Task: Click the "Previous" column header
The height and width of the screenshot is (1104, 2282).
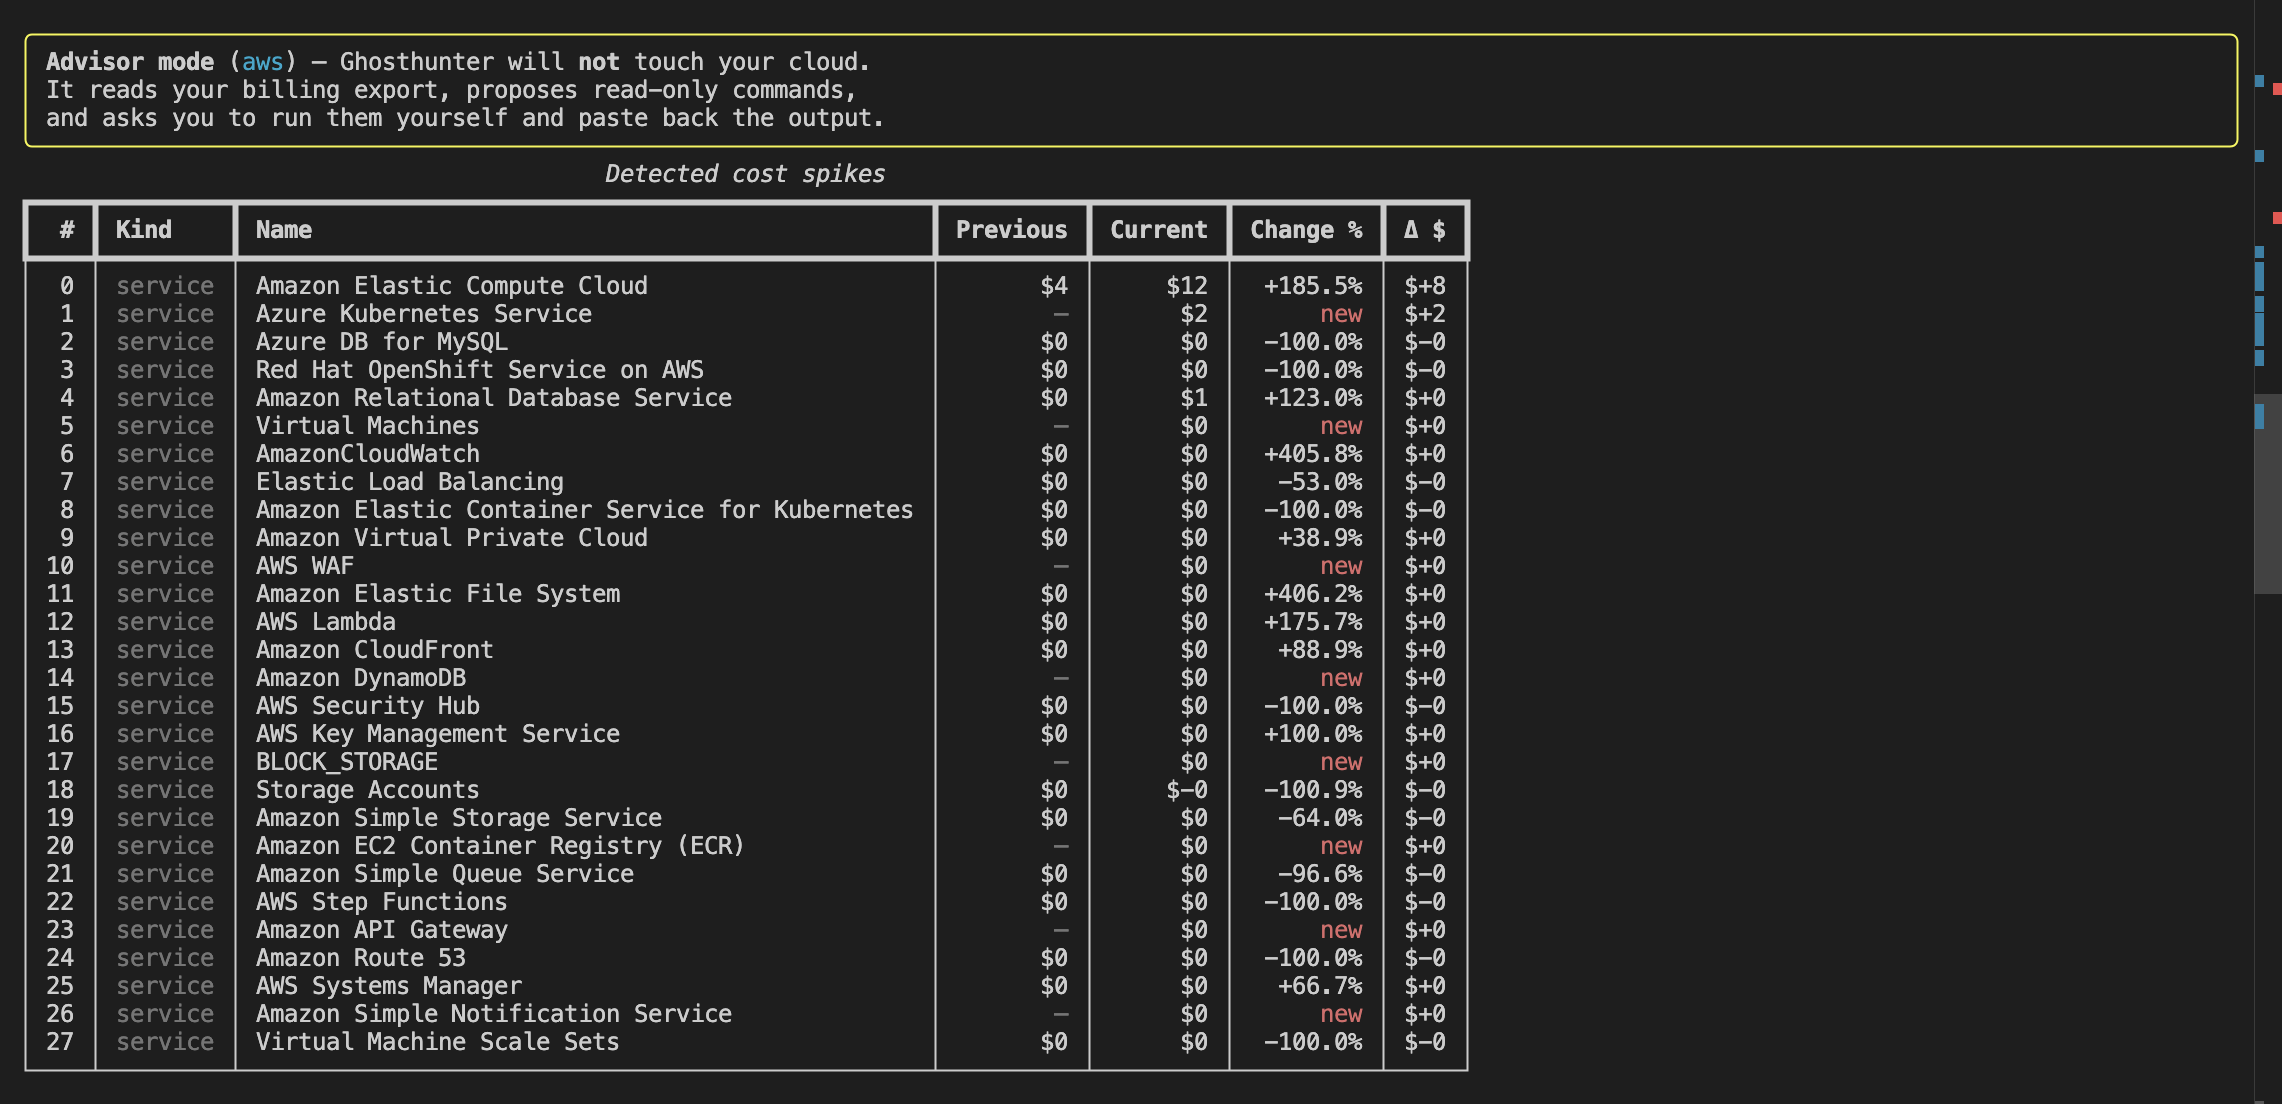Action: click(x=1012, y=230)
